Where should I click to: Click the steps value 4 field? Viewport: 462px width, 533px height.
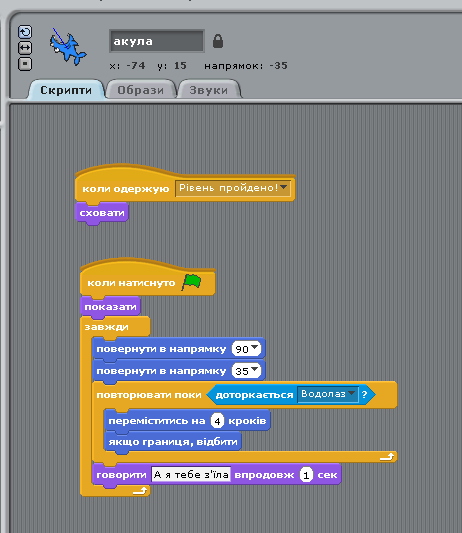coord(217,421)
